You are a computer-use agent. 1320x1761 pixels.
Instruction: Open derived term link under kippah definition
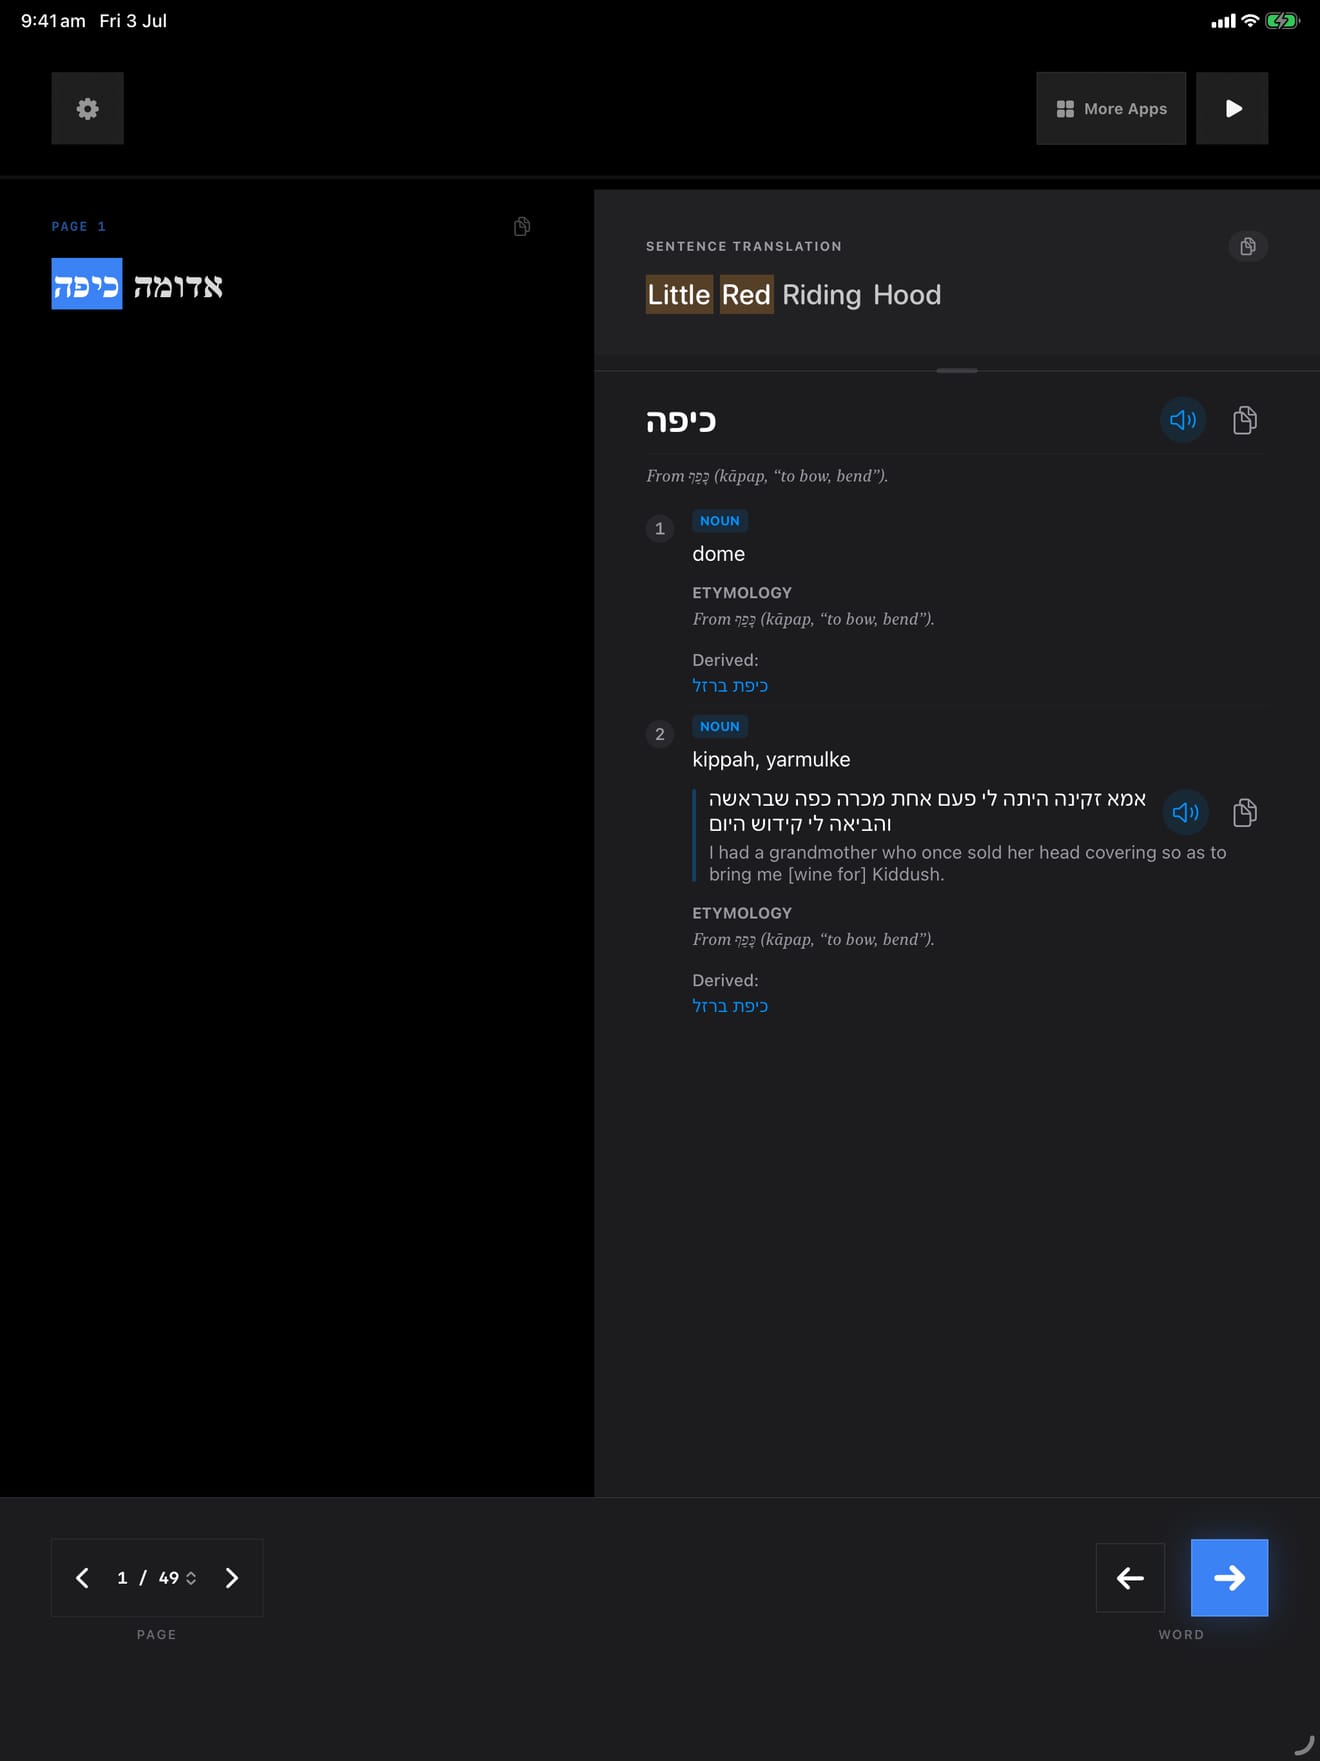(730, 1006)
